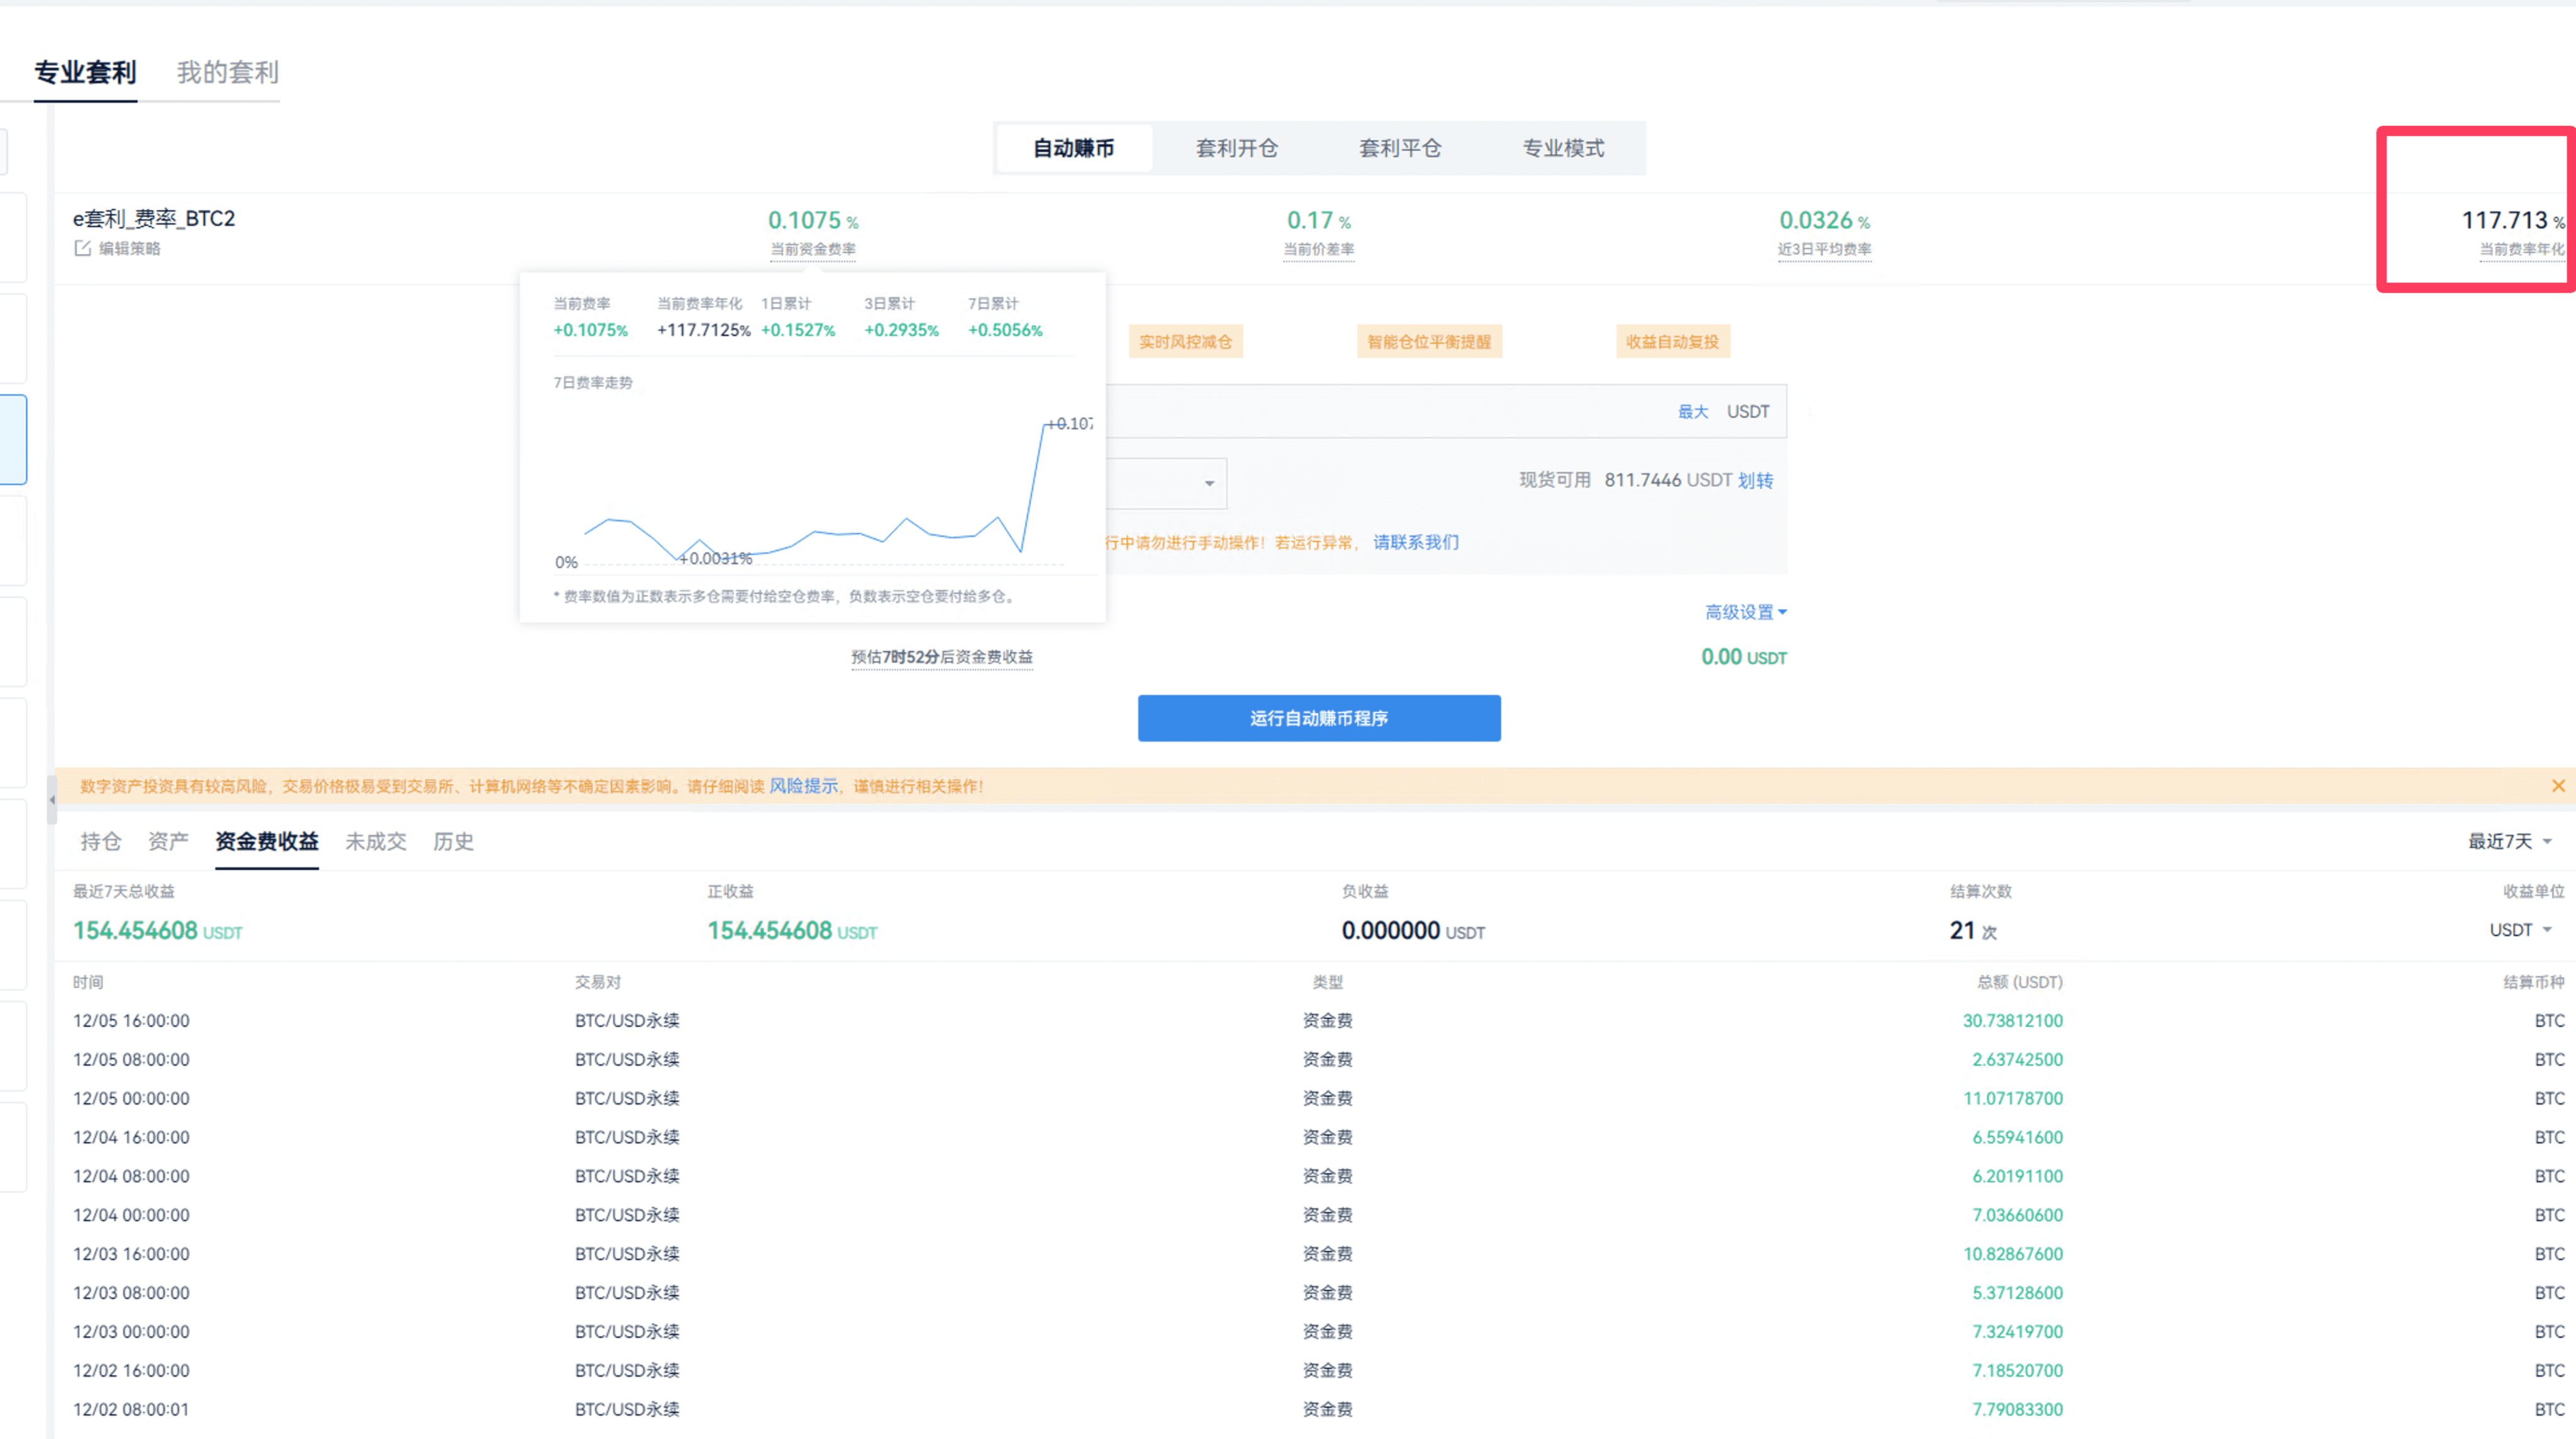
Task: Expand 高级设置 options
Action: pyautogui.click(x=1745, y=612)
